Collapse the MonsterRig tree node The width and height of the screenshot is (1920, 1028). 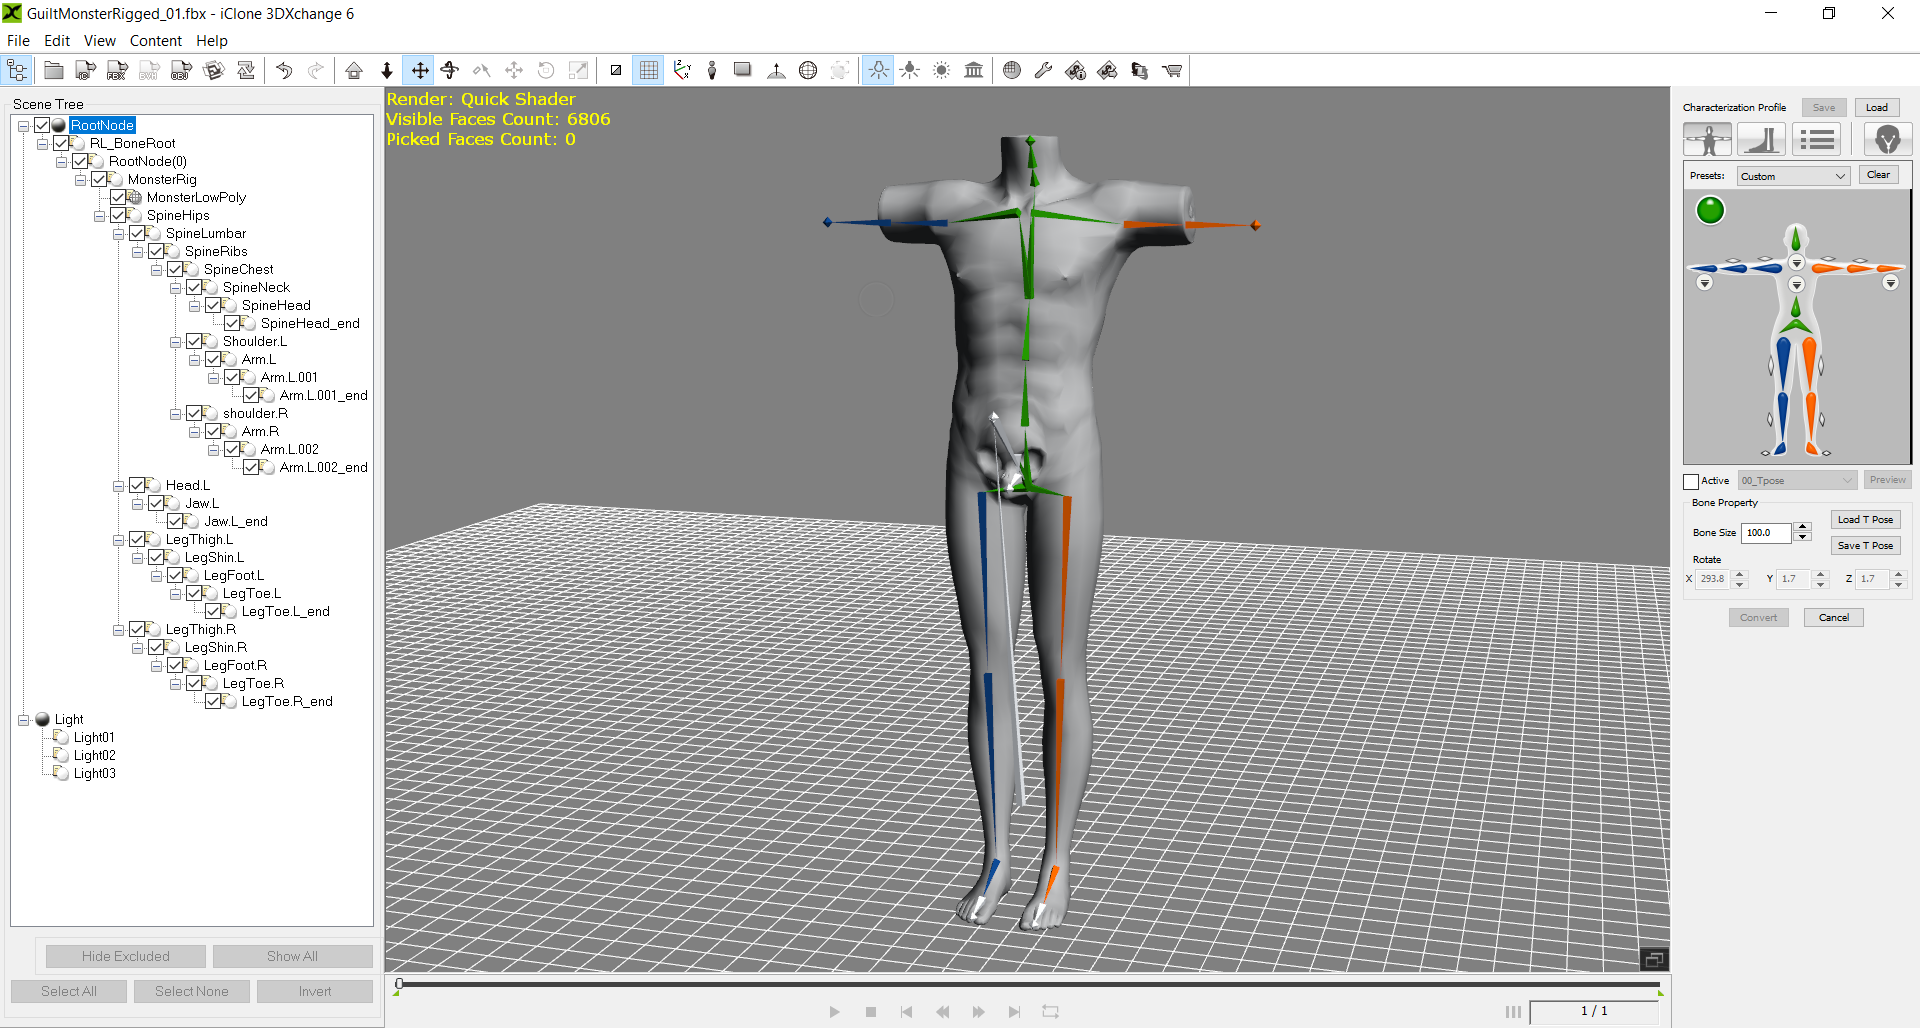(80, 180)
